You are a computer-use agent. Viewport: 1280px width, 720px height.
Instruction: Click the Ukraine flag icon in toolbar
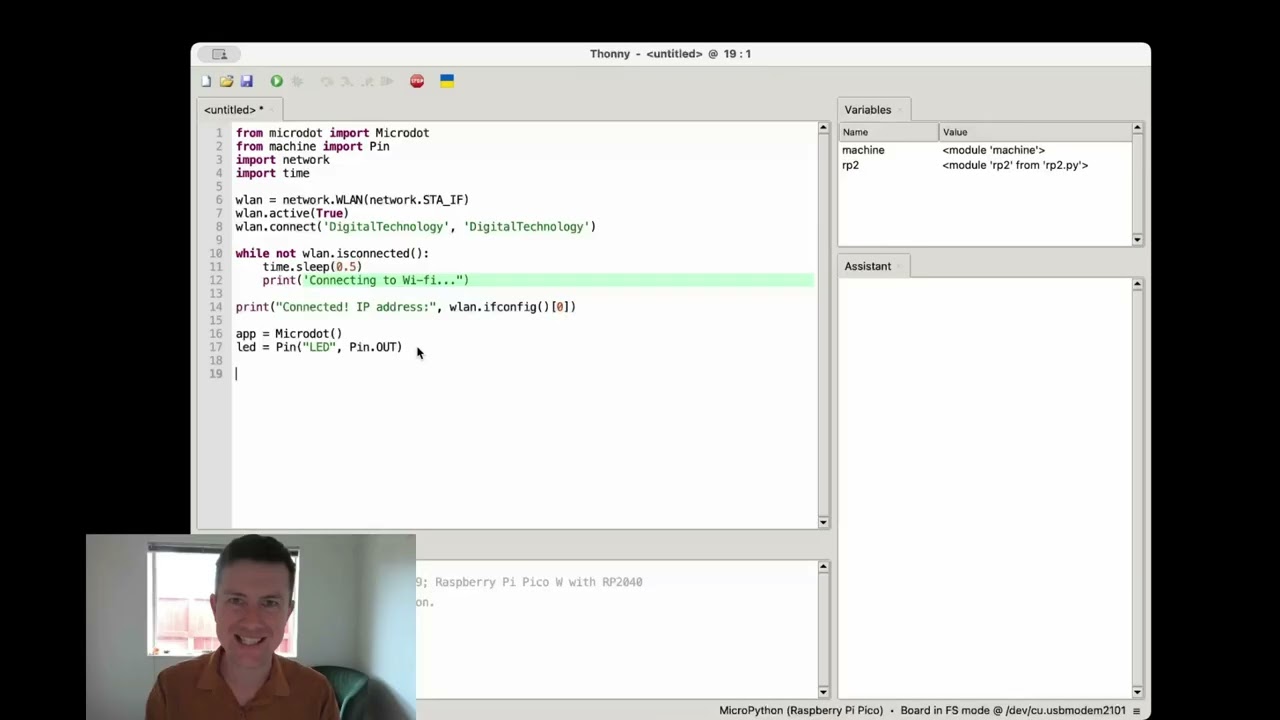(x=447, y=81)
